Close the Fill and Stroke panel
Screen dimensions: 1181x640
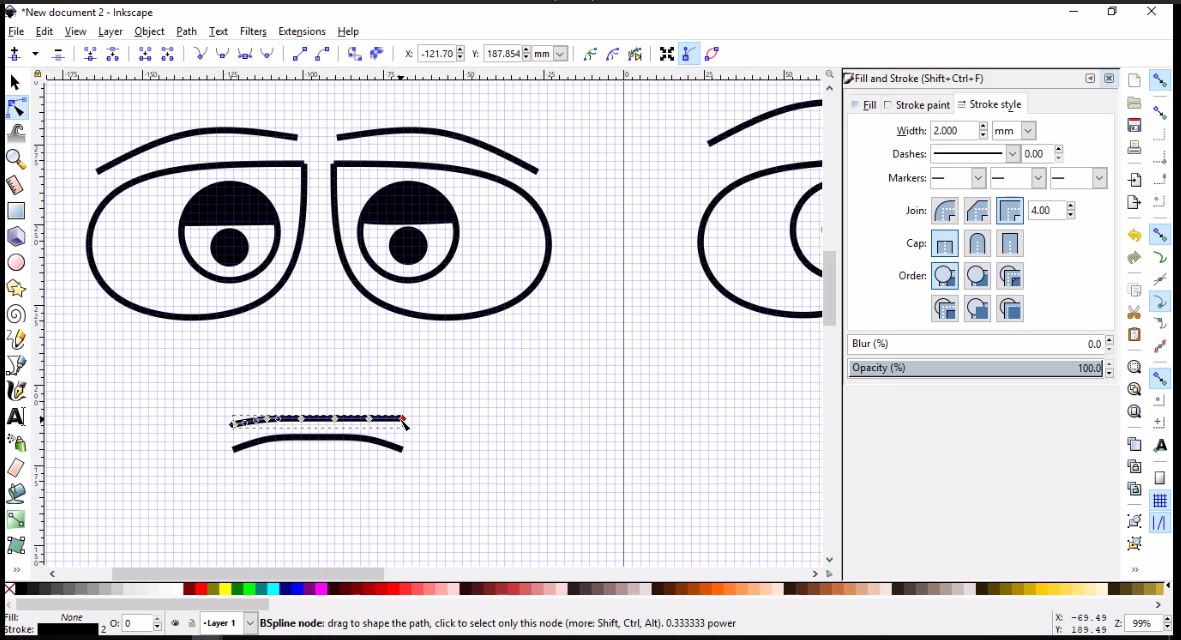tap(1109, 78)
